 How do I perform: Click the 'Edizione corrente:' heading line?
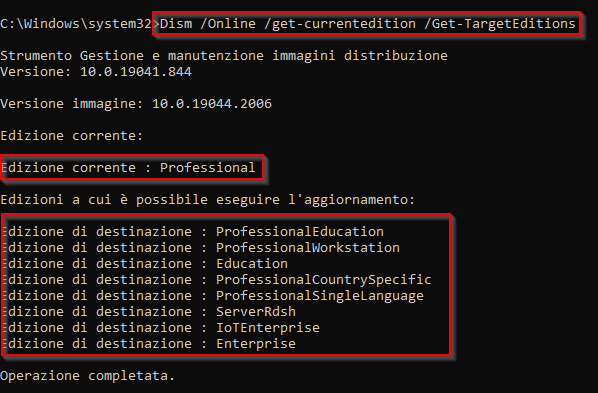pos(71,136)
